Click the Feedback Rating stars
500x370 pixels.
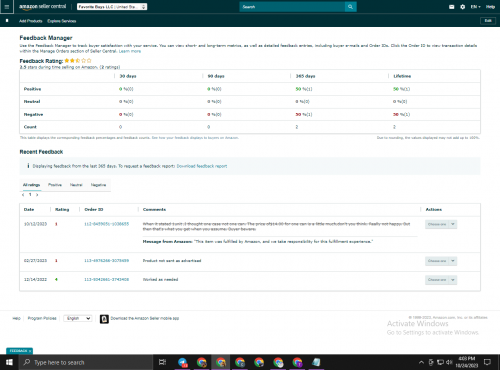tap(78, 61)
